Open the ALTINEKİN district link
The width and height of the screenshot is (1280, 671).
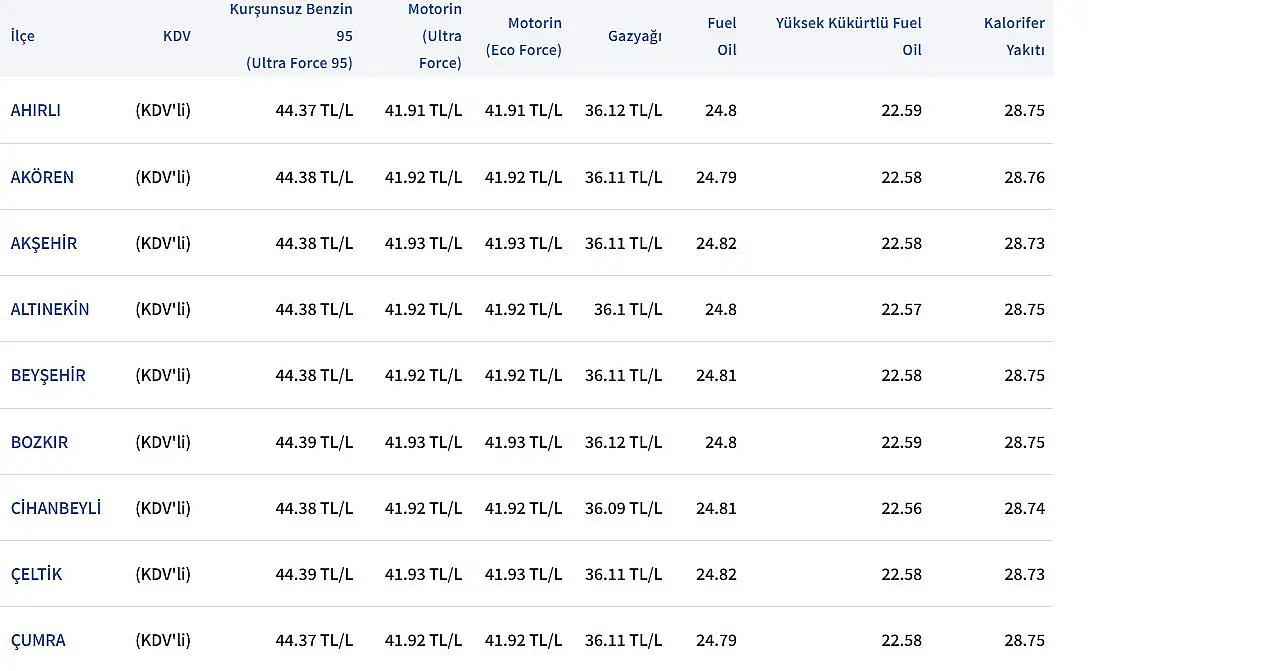click(50, 309)
